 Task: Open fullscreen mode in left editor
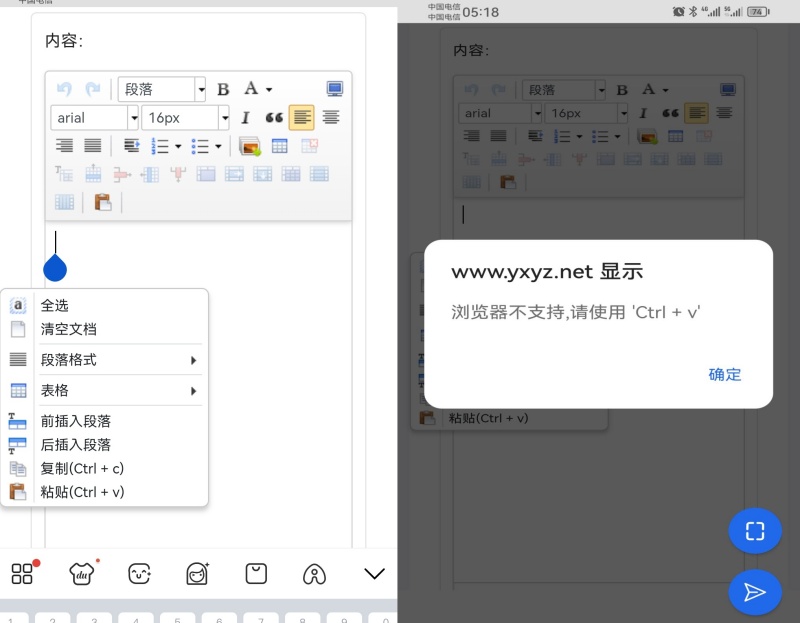[x=335, y=89]
